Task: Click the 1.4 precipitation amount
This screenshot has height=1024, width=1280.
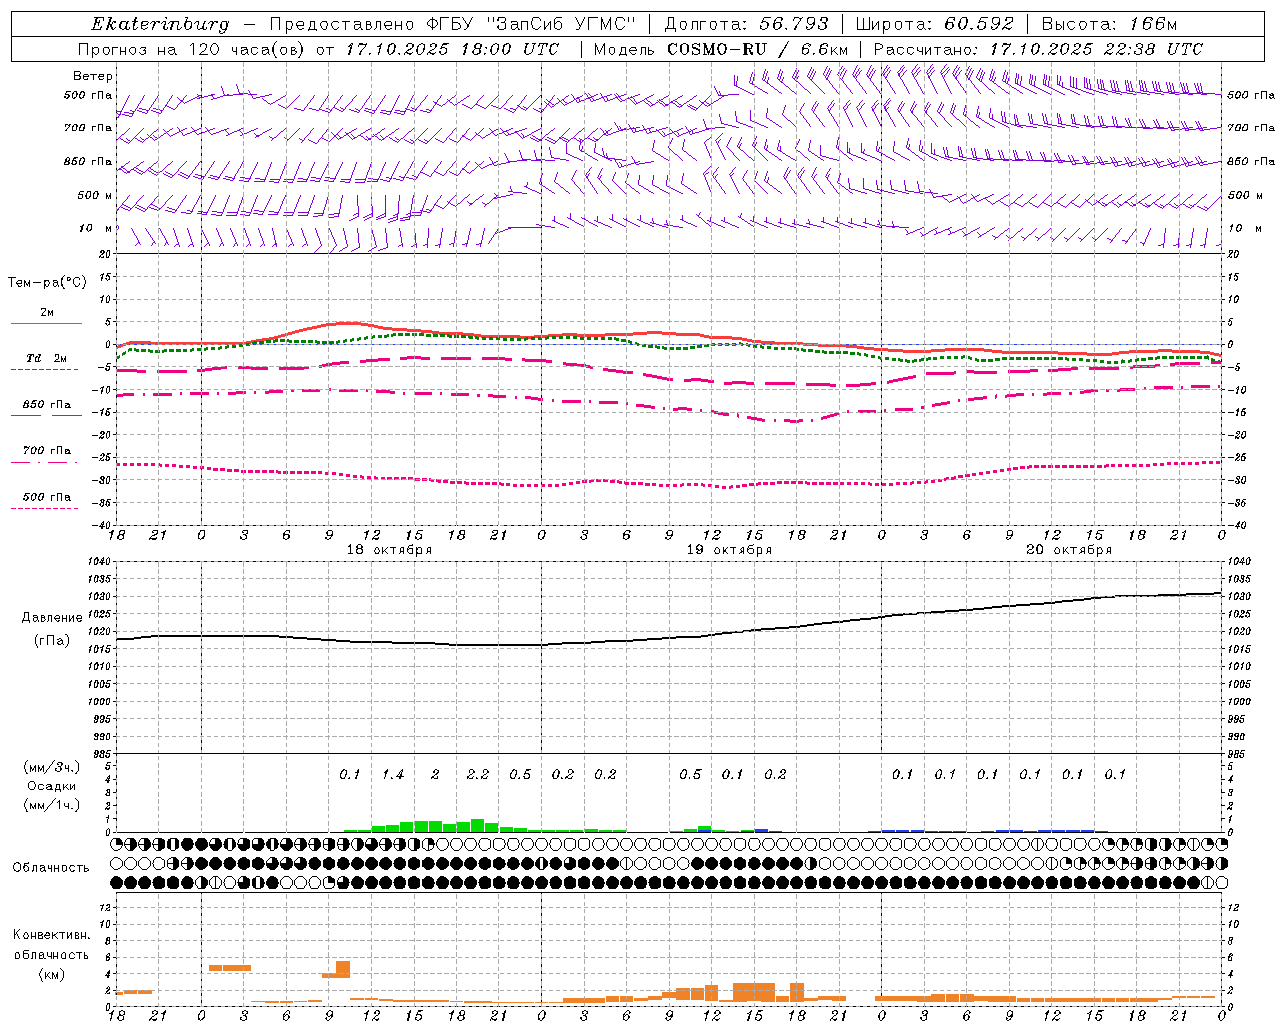Action: point(393,774)
